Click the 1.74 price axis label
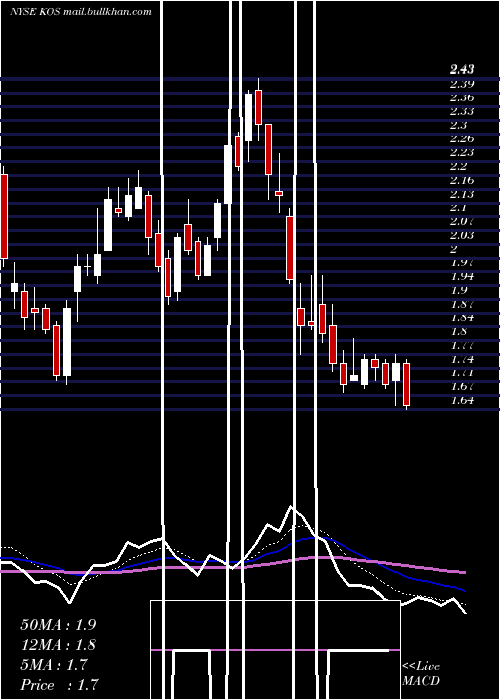 click(462, 358)
